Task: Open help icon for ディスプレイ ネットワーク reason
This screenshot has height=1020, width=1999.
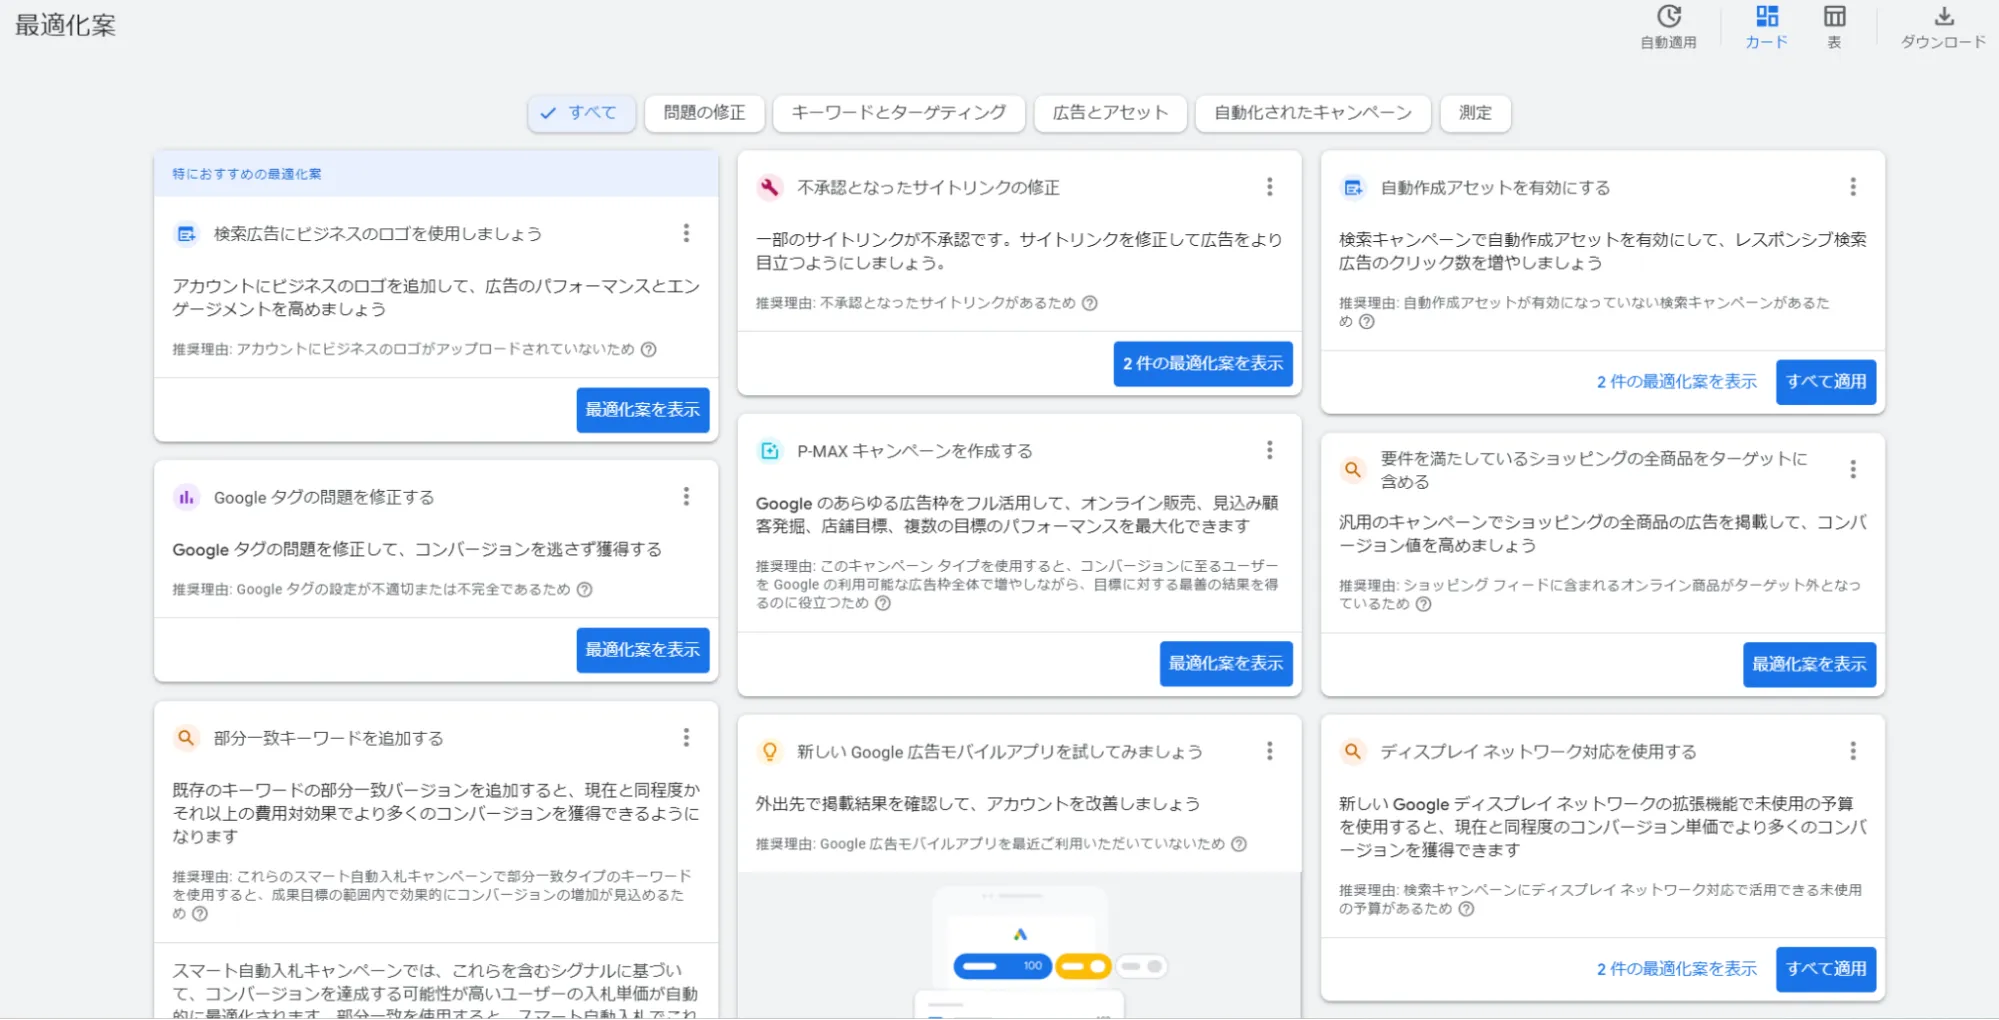Action: [x=1466, y=909]
